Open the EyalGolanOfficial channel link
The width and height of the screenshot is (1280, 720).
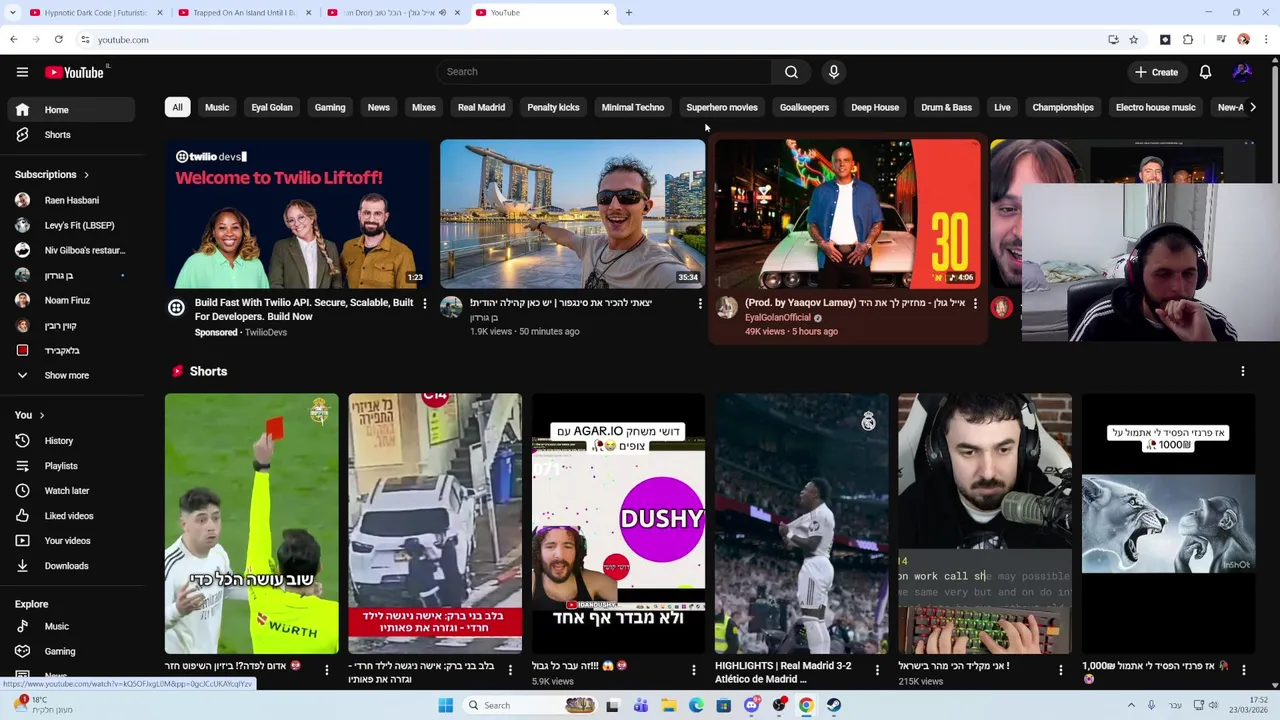pos(777,318)
